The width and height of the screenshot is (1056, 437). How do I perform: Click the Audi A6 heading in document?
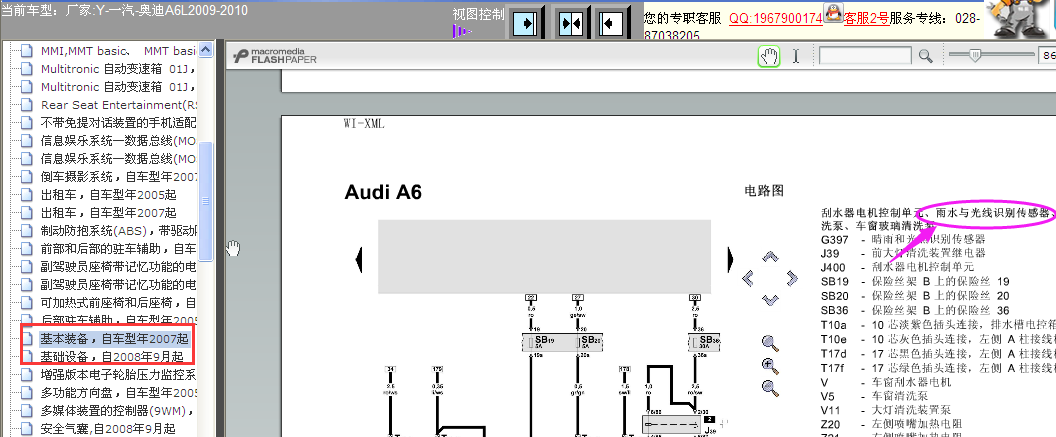click(383, 192)
